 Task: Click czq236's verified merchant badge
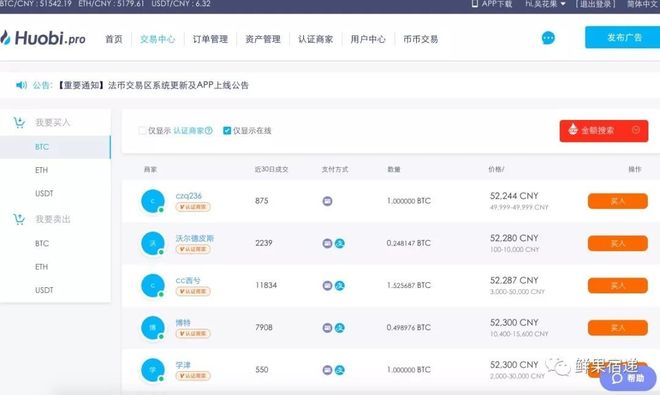[x=193, y=207]
